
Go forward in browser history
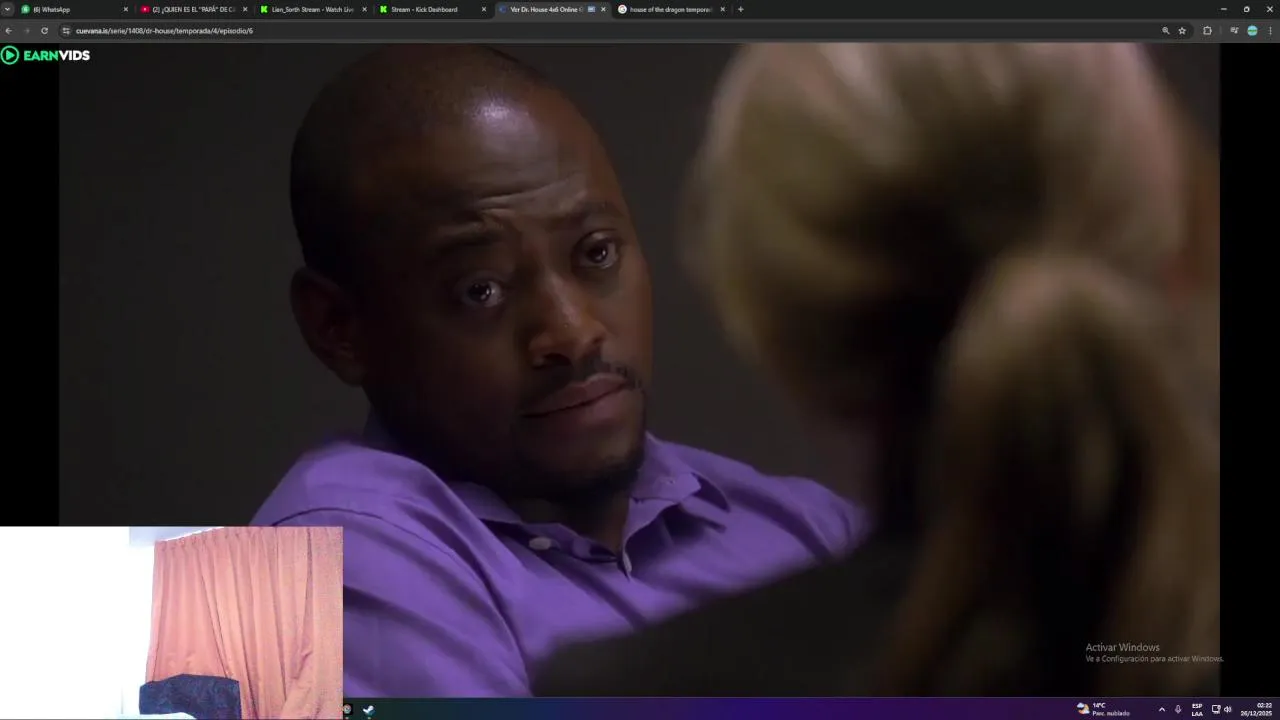pyautogui.click(x=26, y=31)
